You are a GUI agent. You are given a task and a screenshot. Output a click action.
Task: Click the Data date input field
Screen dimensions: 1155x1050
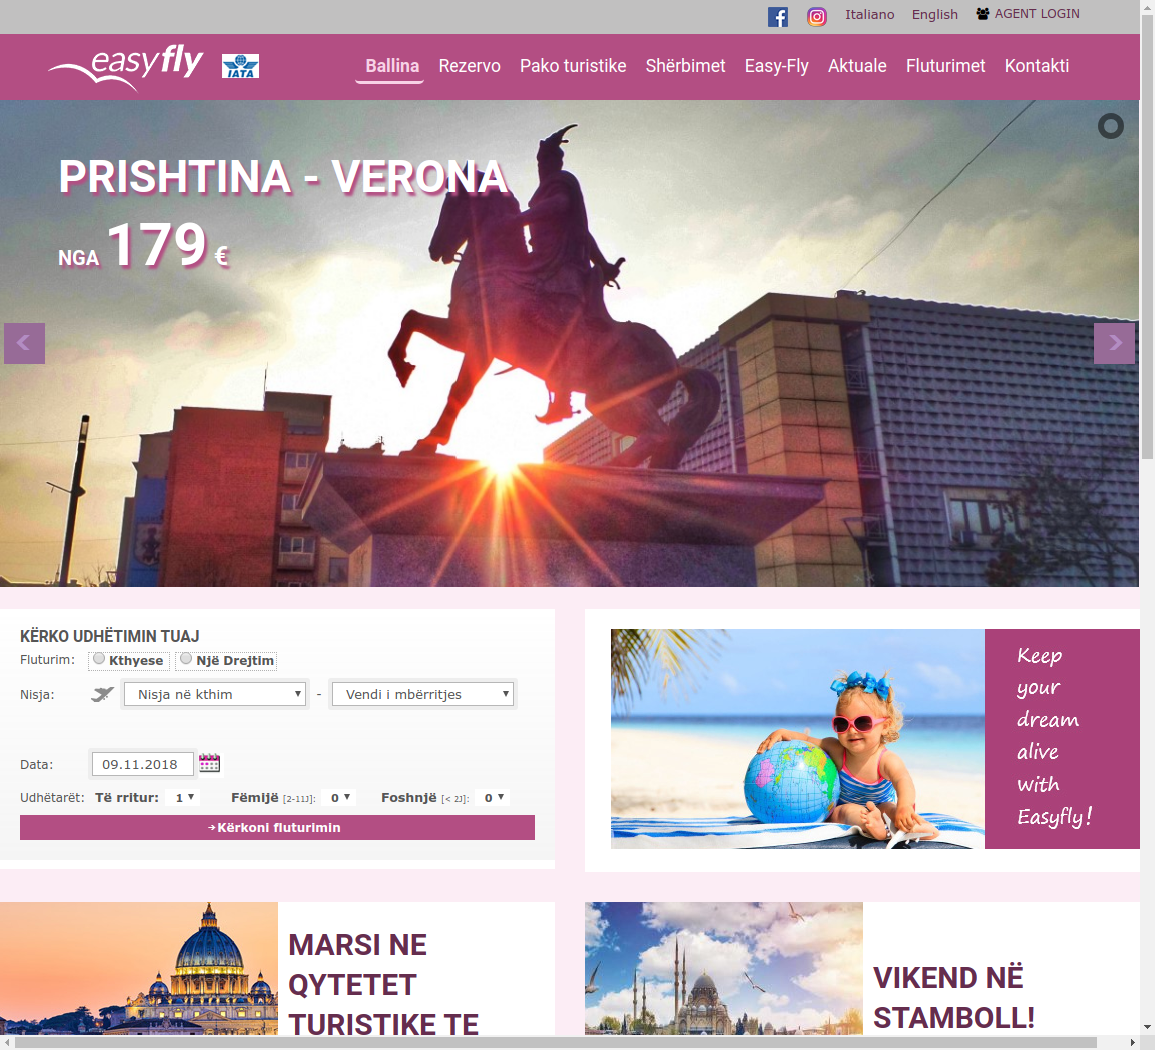point(143,764)
